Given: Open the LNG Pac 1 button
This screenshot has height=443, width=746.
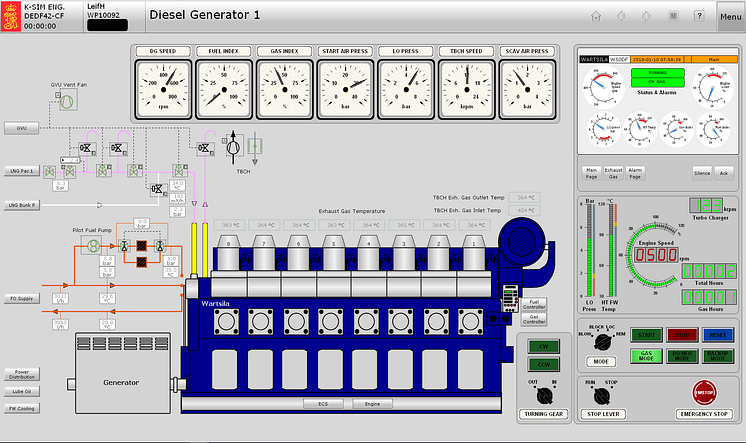Looking at the screenshot, I should pyautogui.click(x=21, y=171).
